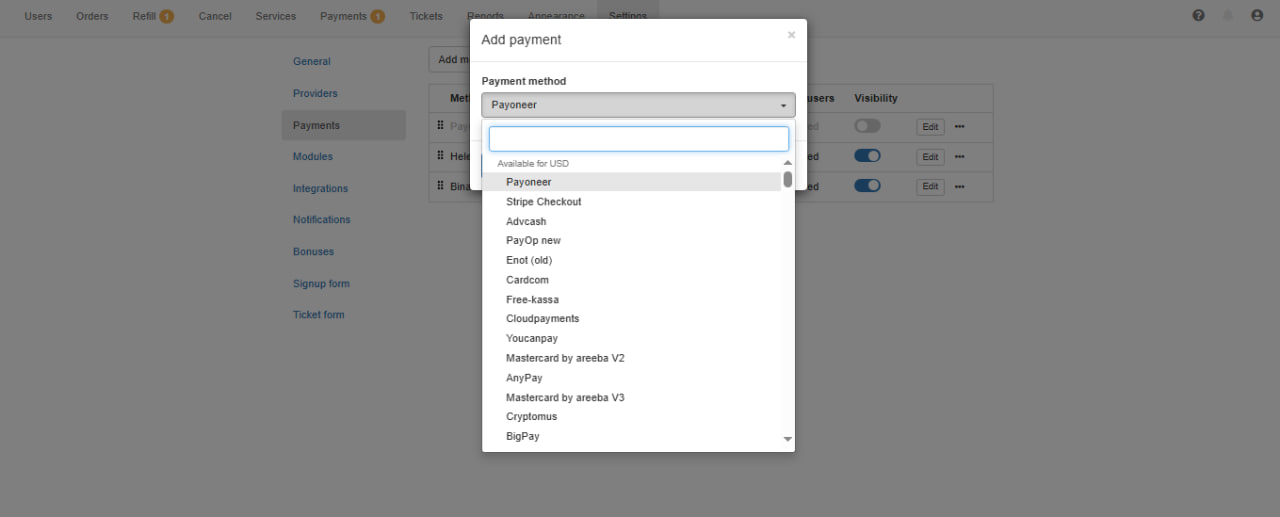The image size is (1280, 517).
Task: Choose Cryptomus in the payment list
Action: [x=531, y=417]
